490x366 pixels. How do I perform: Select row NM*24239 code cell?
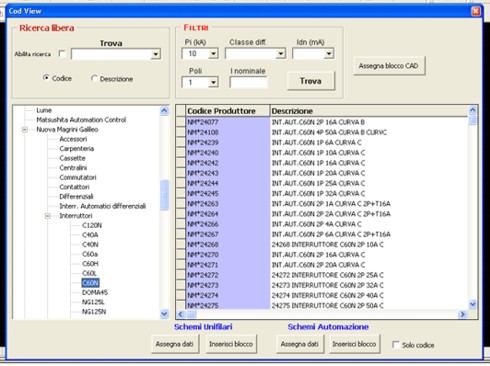(227, 143)
